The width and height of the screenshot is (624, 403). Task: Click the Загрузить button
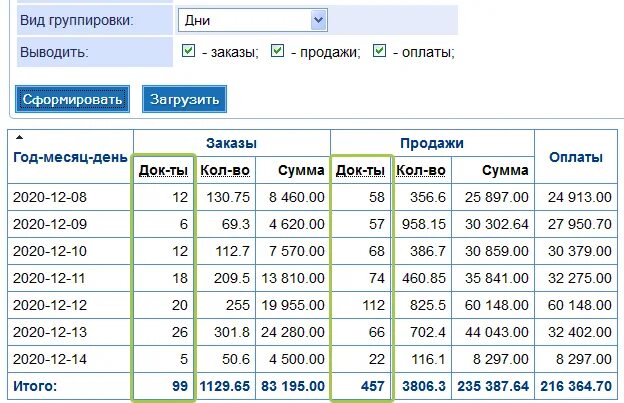click(184, 99)
